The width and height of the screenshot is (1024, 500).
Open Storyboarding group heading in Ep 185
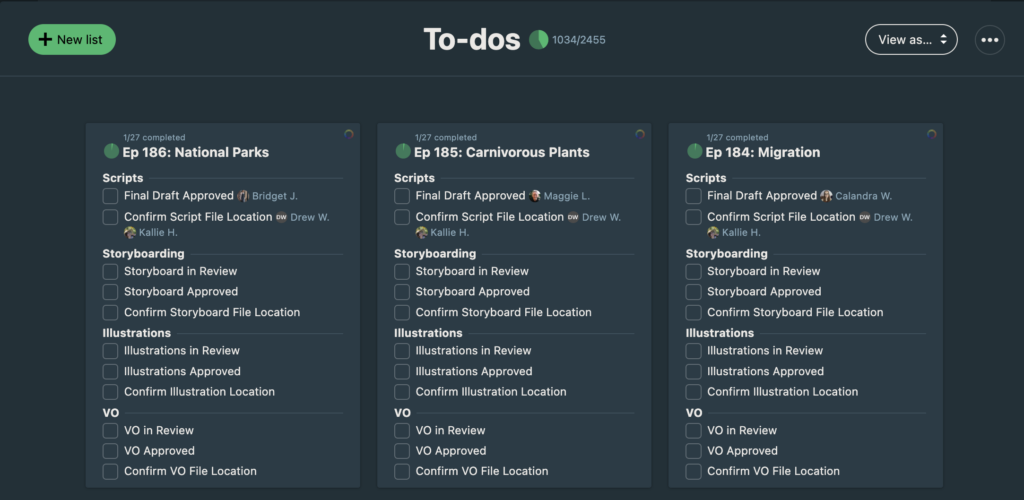coord(435,254)
